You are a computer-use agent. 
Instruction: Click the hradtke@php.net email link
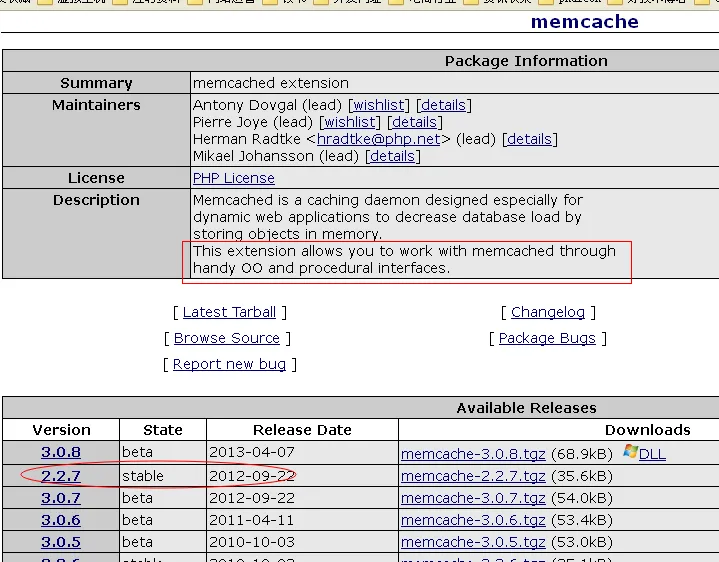[379, 139]
